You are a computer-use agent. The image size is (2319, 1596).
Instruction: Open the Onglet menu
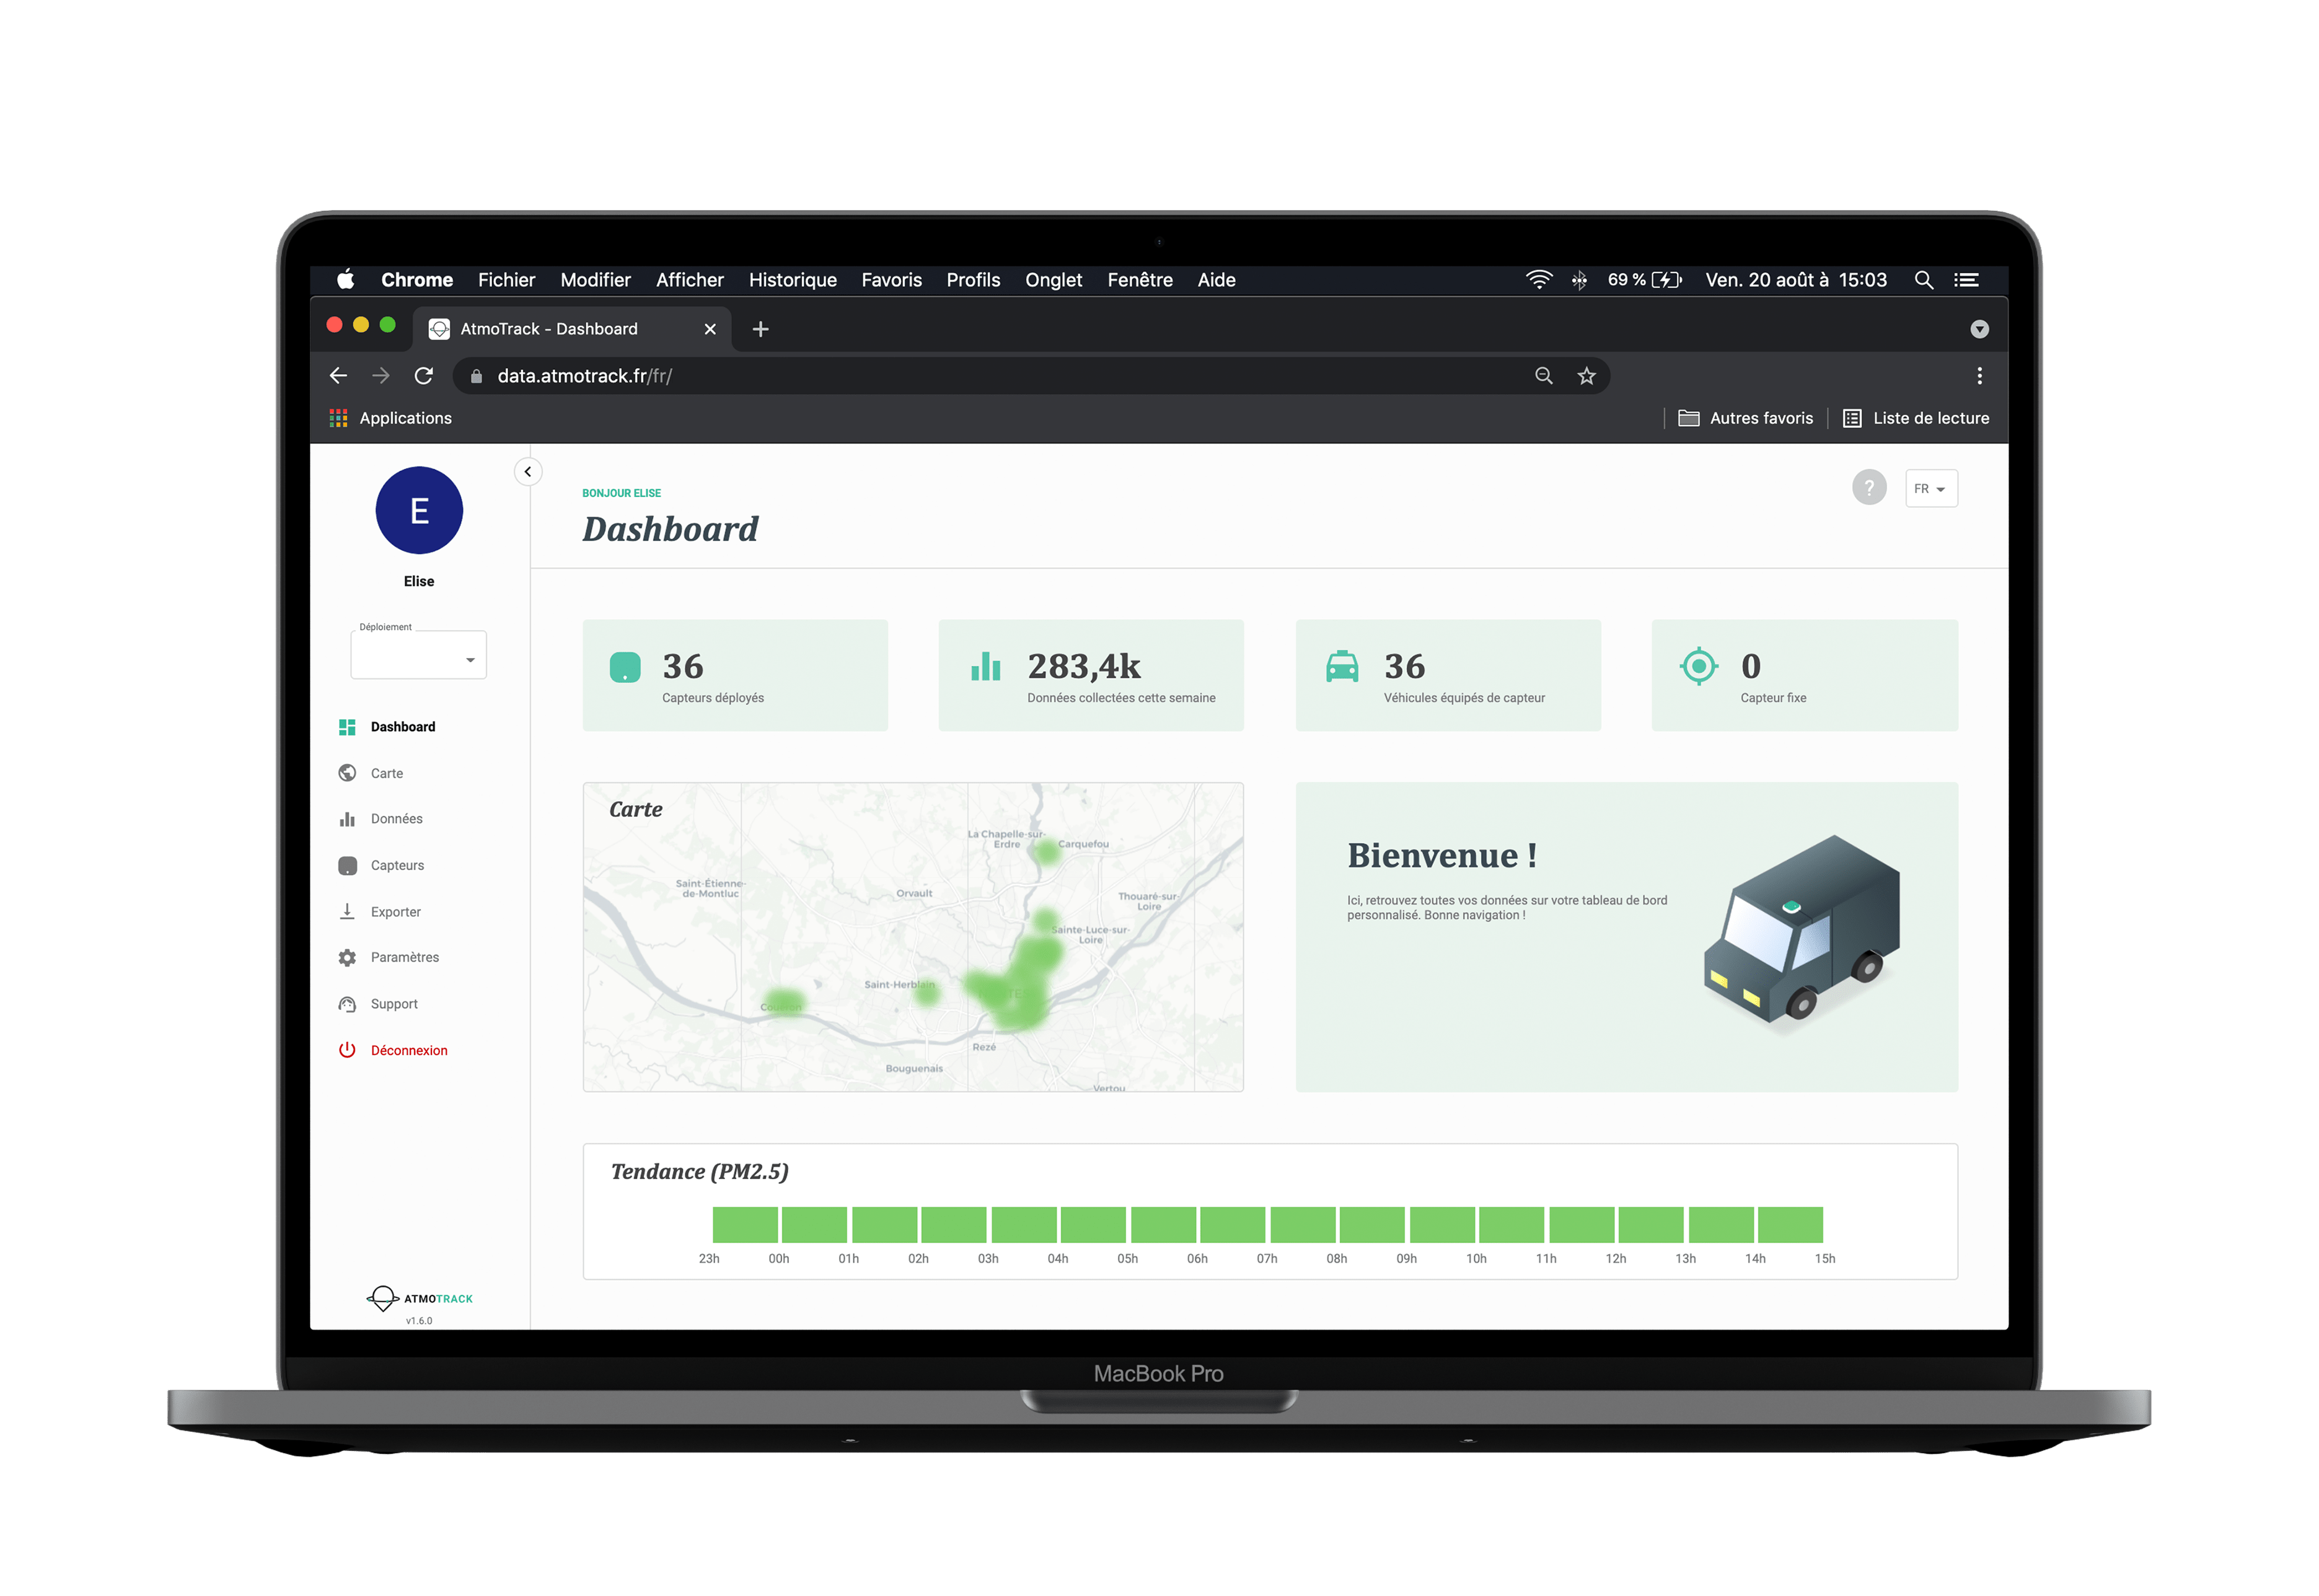coord(1053,280)
